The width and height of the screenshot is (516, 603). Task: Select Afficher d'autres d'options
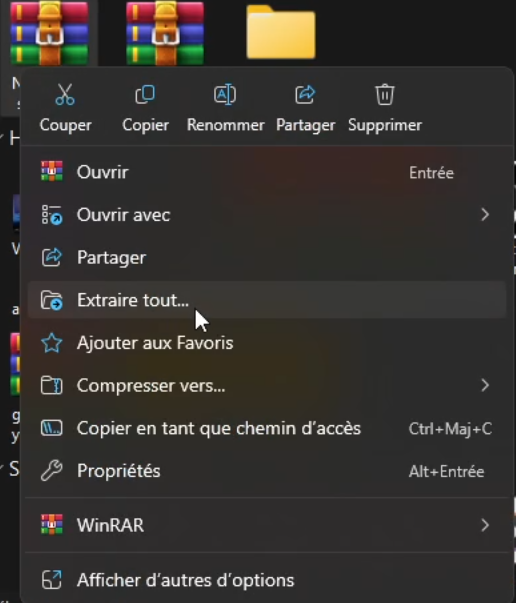[267, 580]
